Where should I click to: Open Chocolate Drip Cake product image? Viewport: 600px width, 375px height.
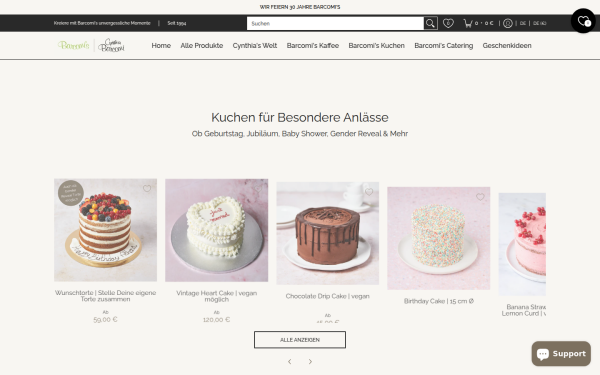328,233
